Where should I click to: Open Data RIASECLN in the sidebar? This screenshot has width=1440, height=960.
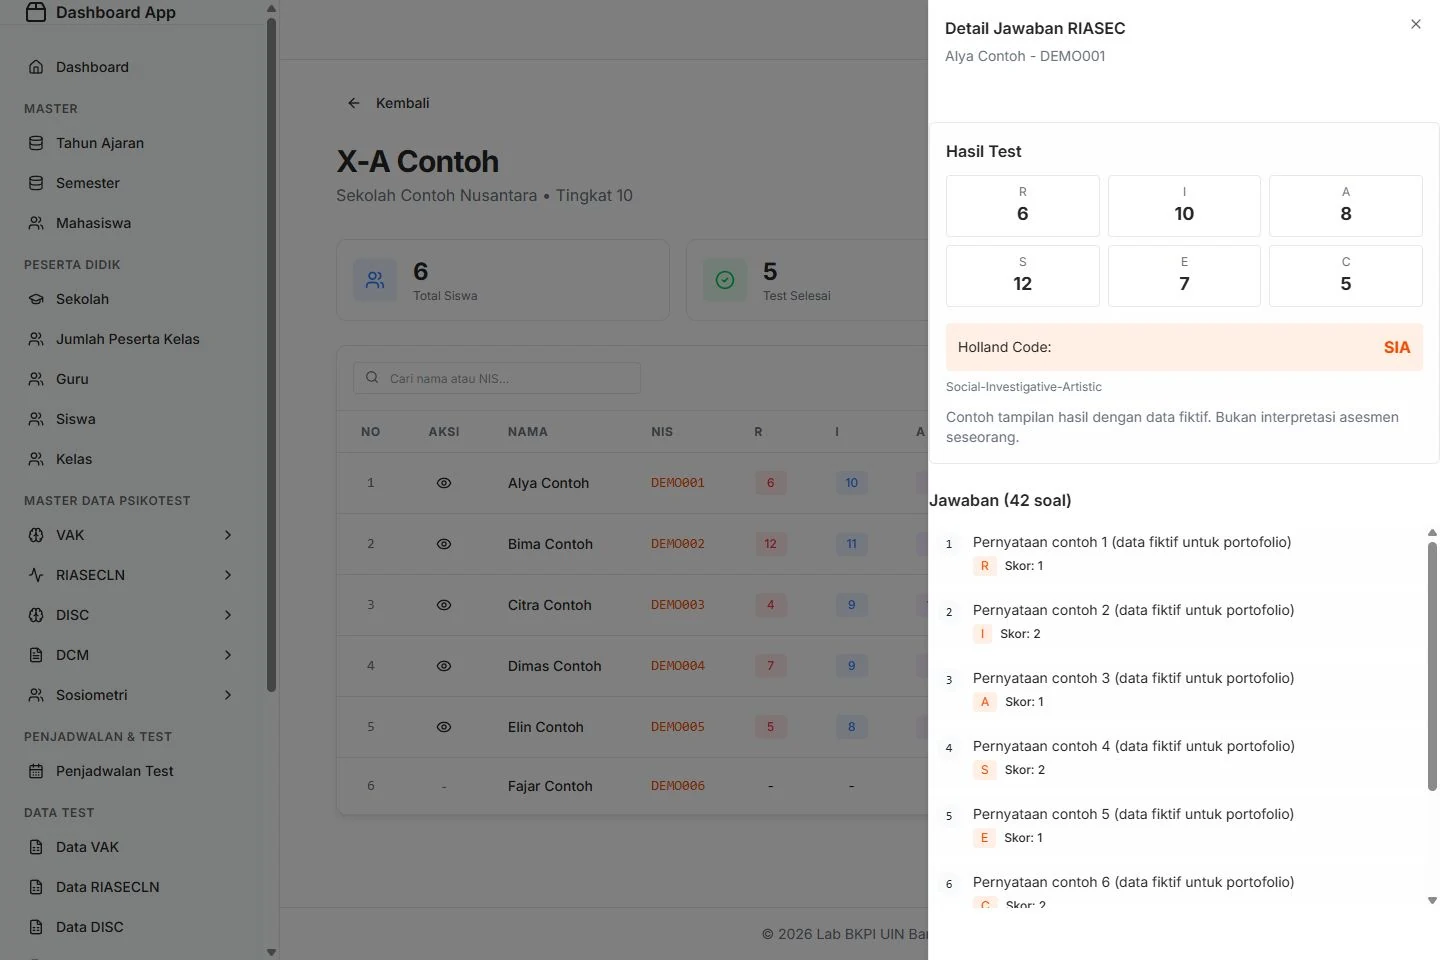click(x=131, y=887)
